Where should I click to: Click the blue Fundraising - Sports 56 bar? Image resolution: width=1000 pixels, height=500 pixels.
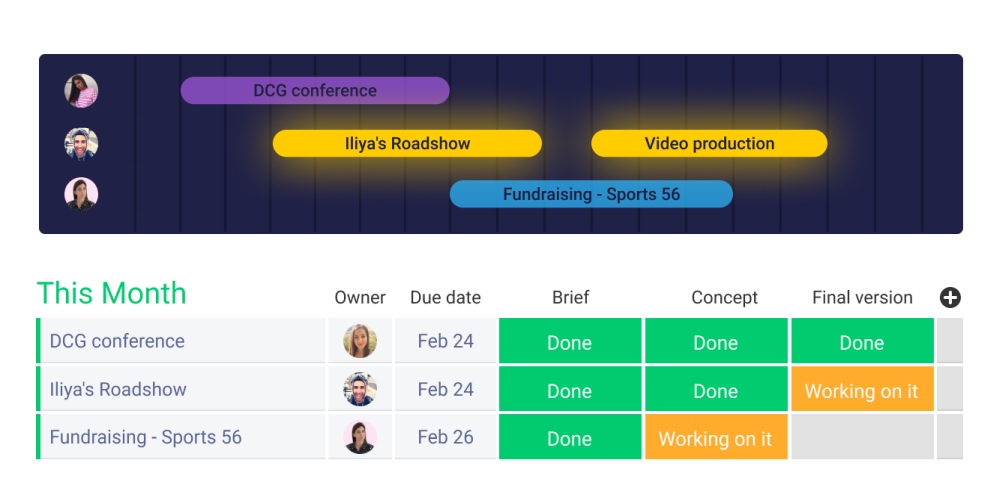pos(591,194)
